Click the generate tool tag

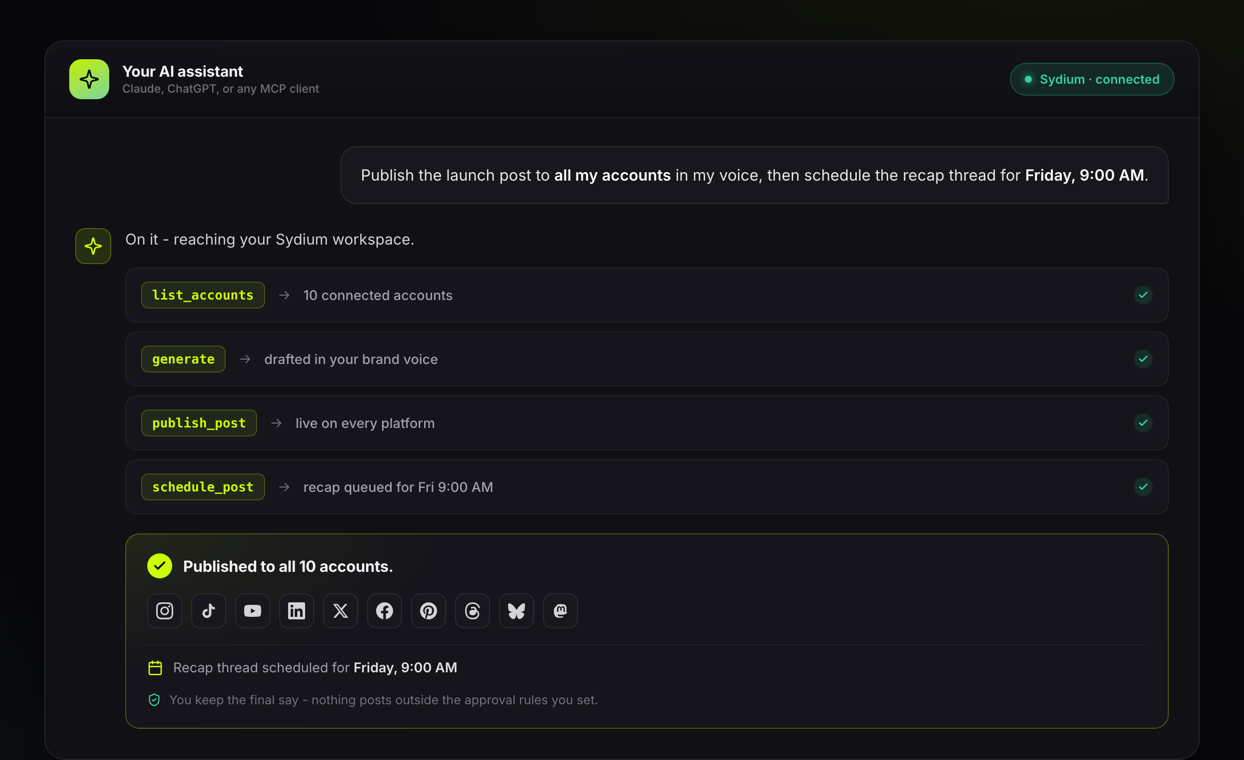click(183, 359)
